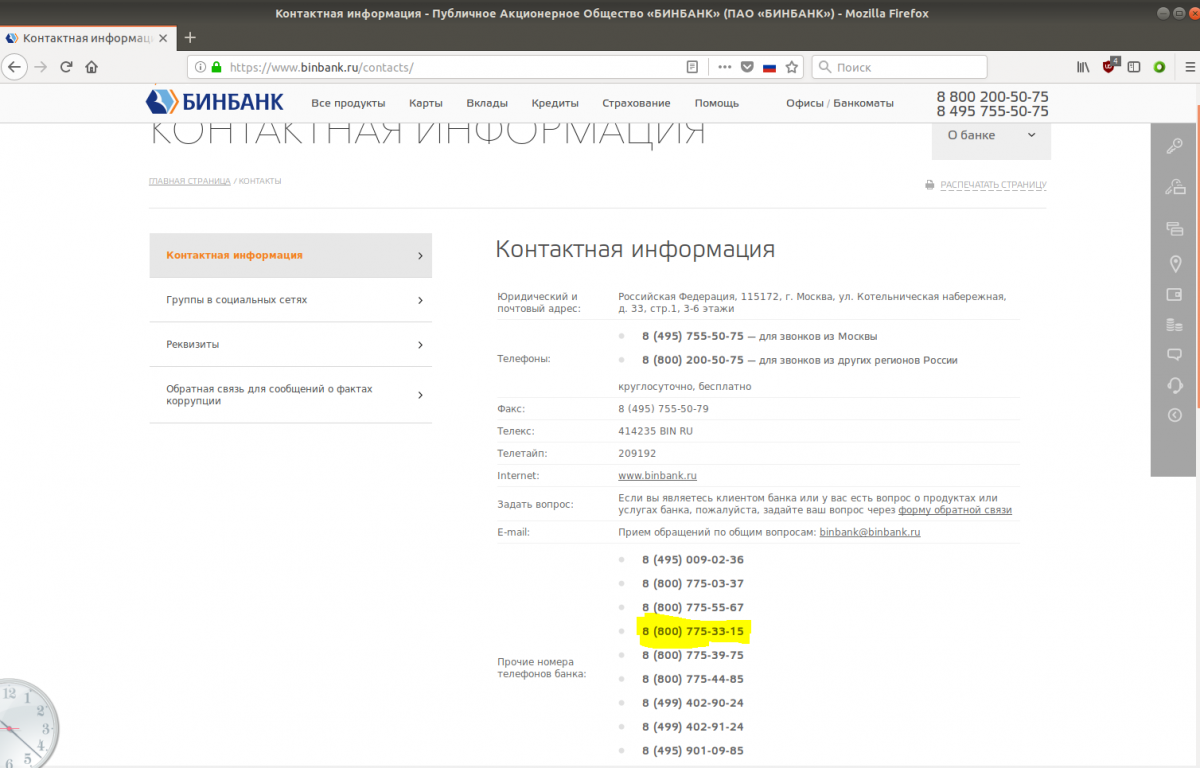Open the wallet icon in right sidebar
Screen dimensions: 1200x768
[x=1175, y=295]
